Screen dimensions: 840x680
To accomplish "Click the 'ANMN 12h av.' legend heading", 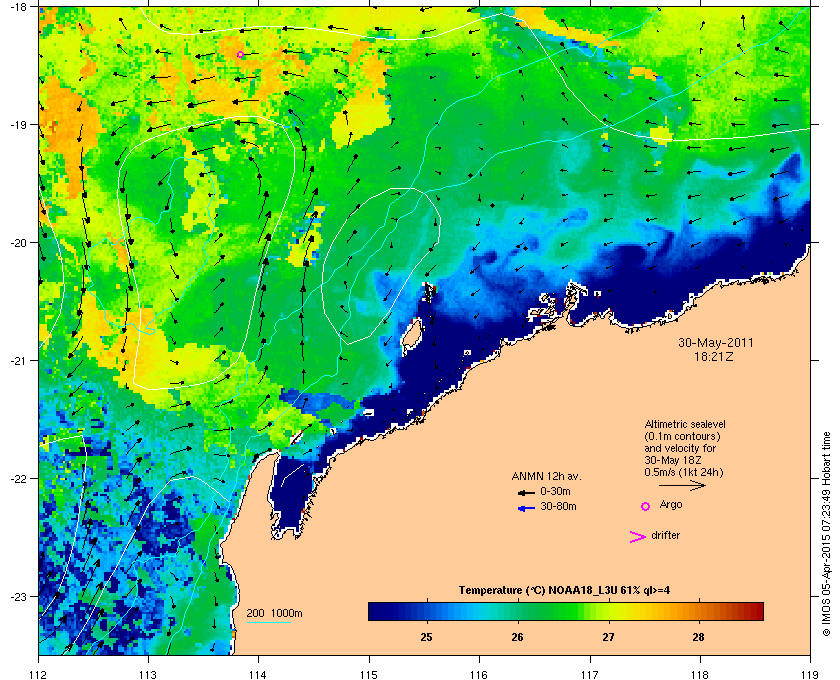I will tap(546, 476).
